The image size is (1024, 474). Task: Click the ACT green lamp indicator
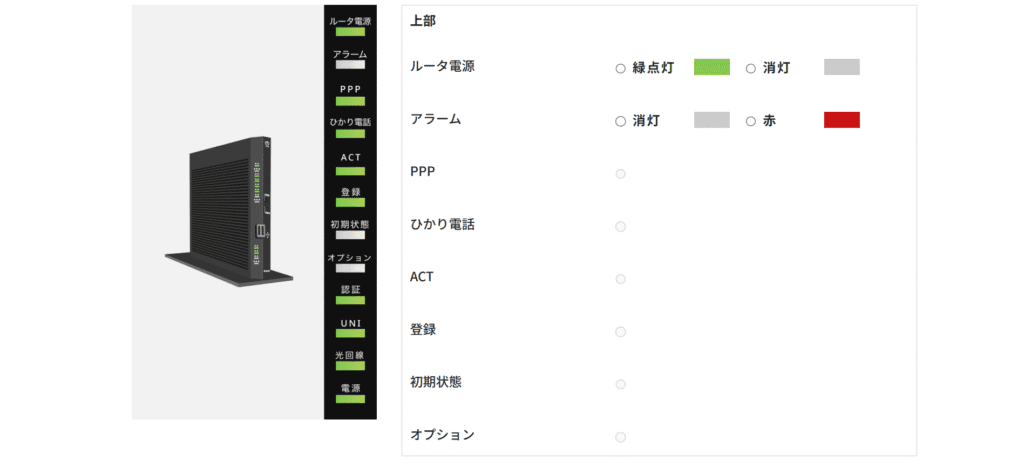tap(350, 168)
